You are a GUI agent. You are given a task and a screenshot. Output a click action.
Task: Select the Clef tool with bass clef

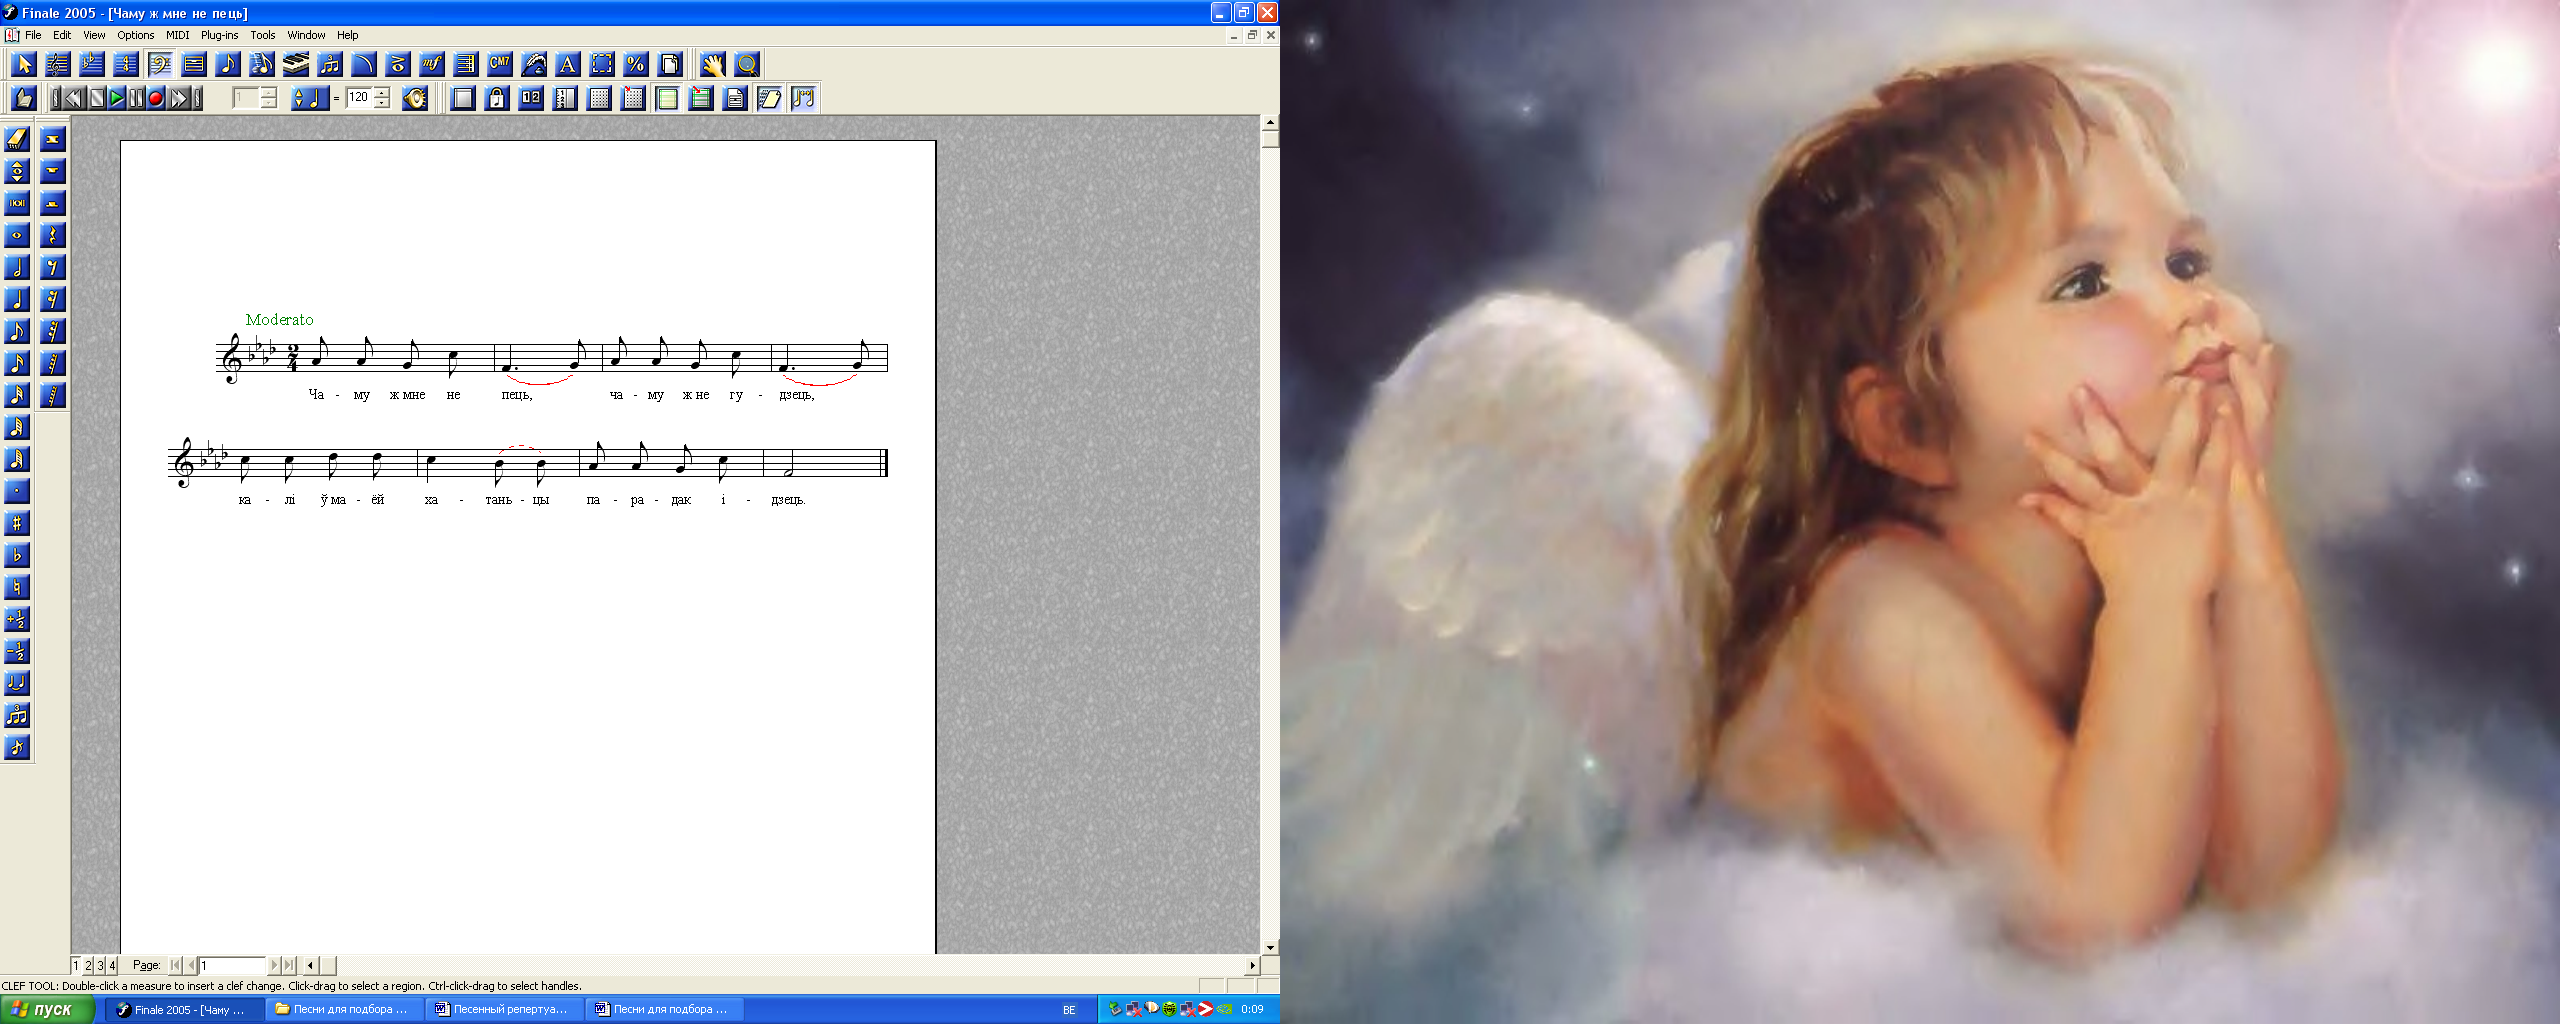pyautogui.click(x=160, y=65)
